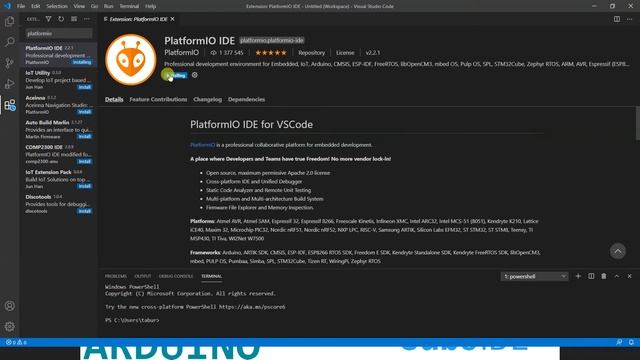Open the Accounts menu icon

(10, 306)
